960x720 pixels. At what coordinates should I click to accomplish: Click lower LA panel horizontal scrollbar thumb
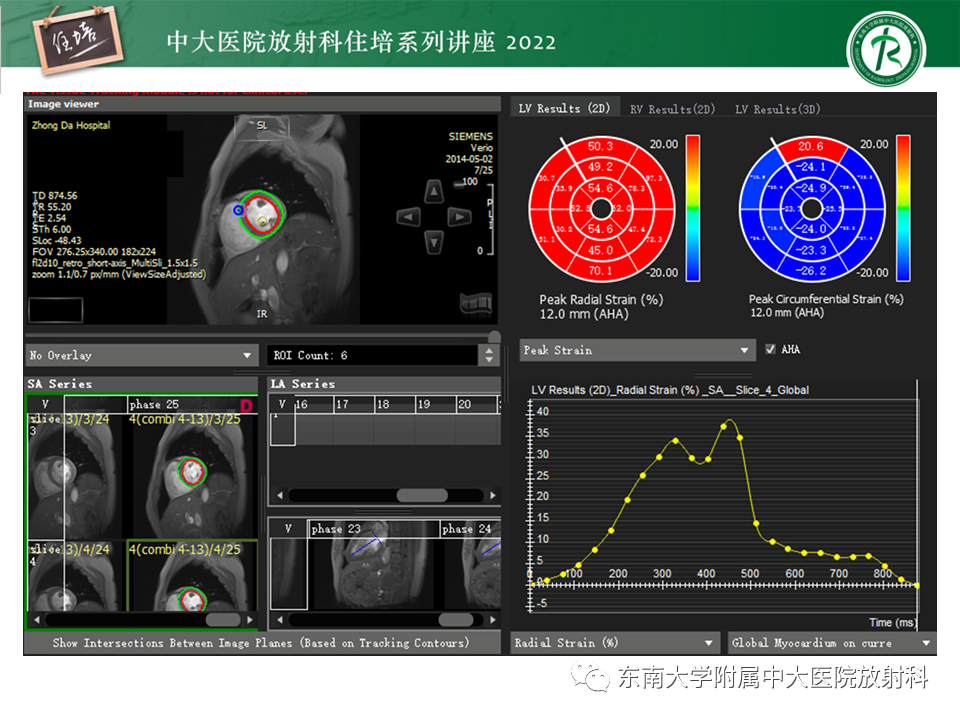click(x=456, y=620)
